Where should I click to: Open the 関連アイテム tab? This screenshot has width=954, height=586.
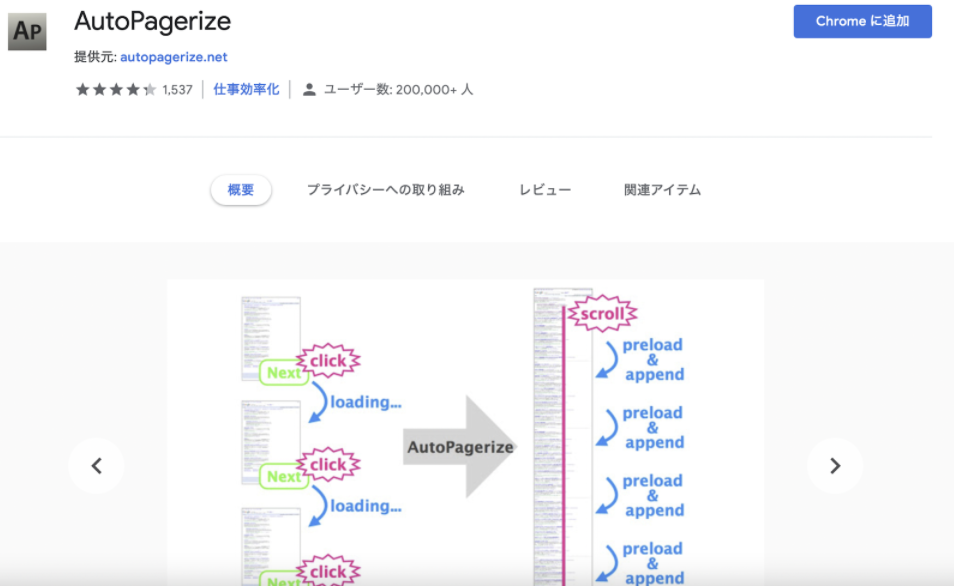(662, 190)
